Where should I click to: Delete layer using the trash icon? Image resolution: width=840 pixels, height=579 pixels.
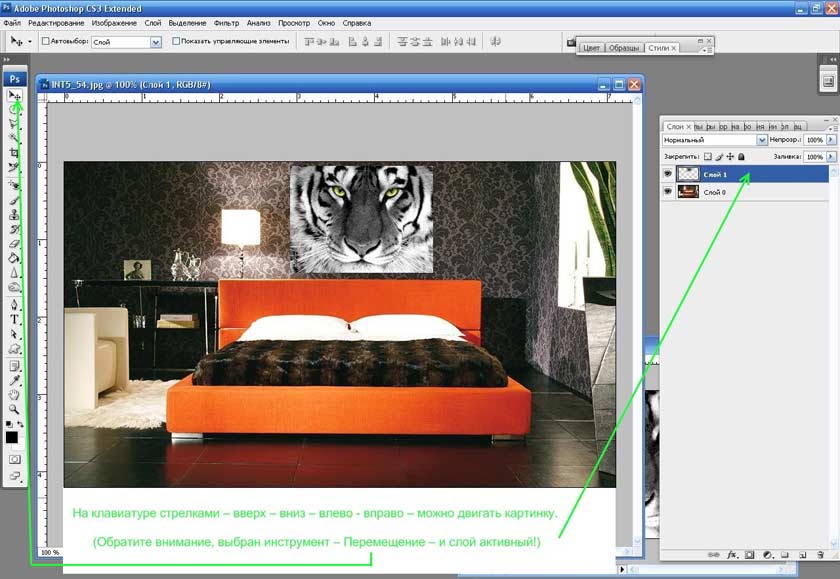820,553
